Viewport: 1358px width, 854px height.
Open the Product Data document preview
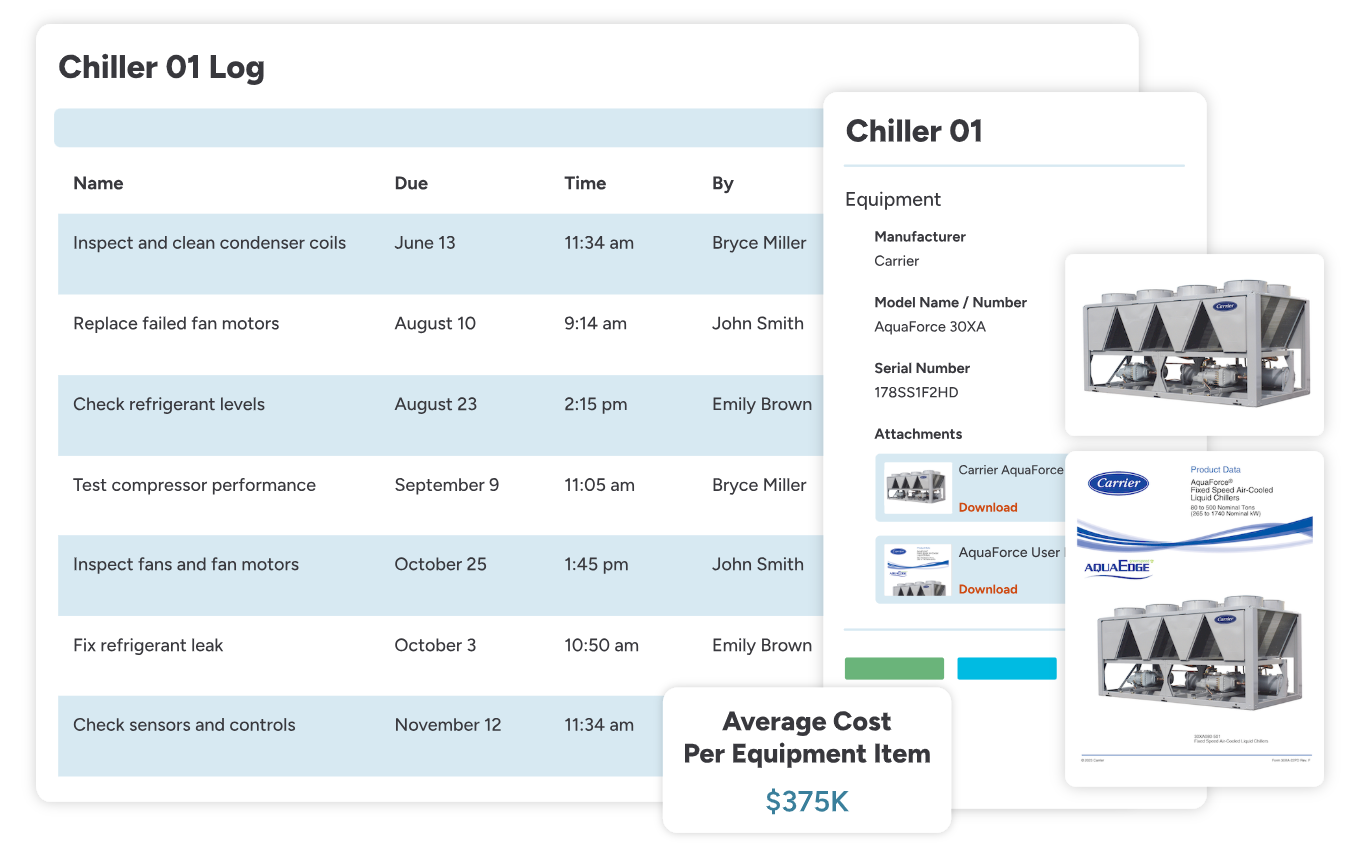pos(1194,619)
